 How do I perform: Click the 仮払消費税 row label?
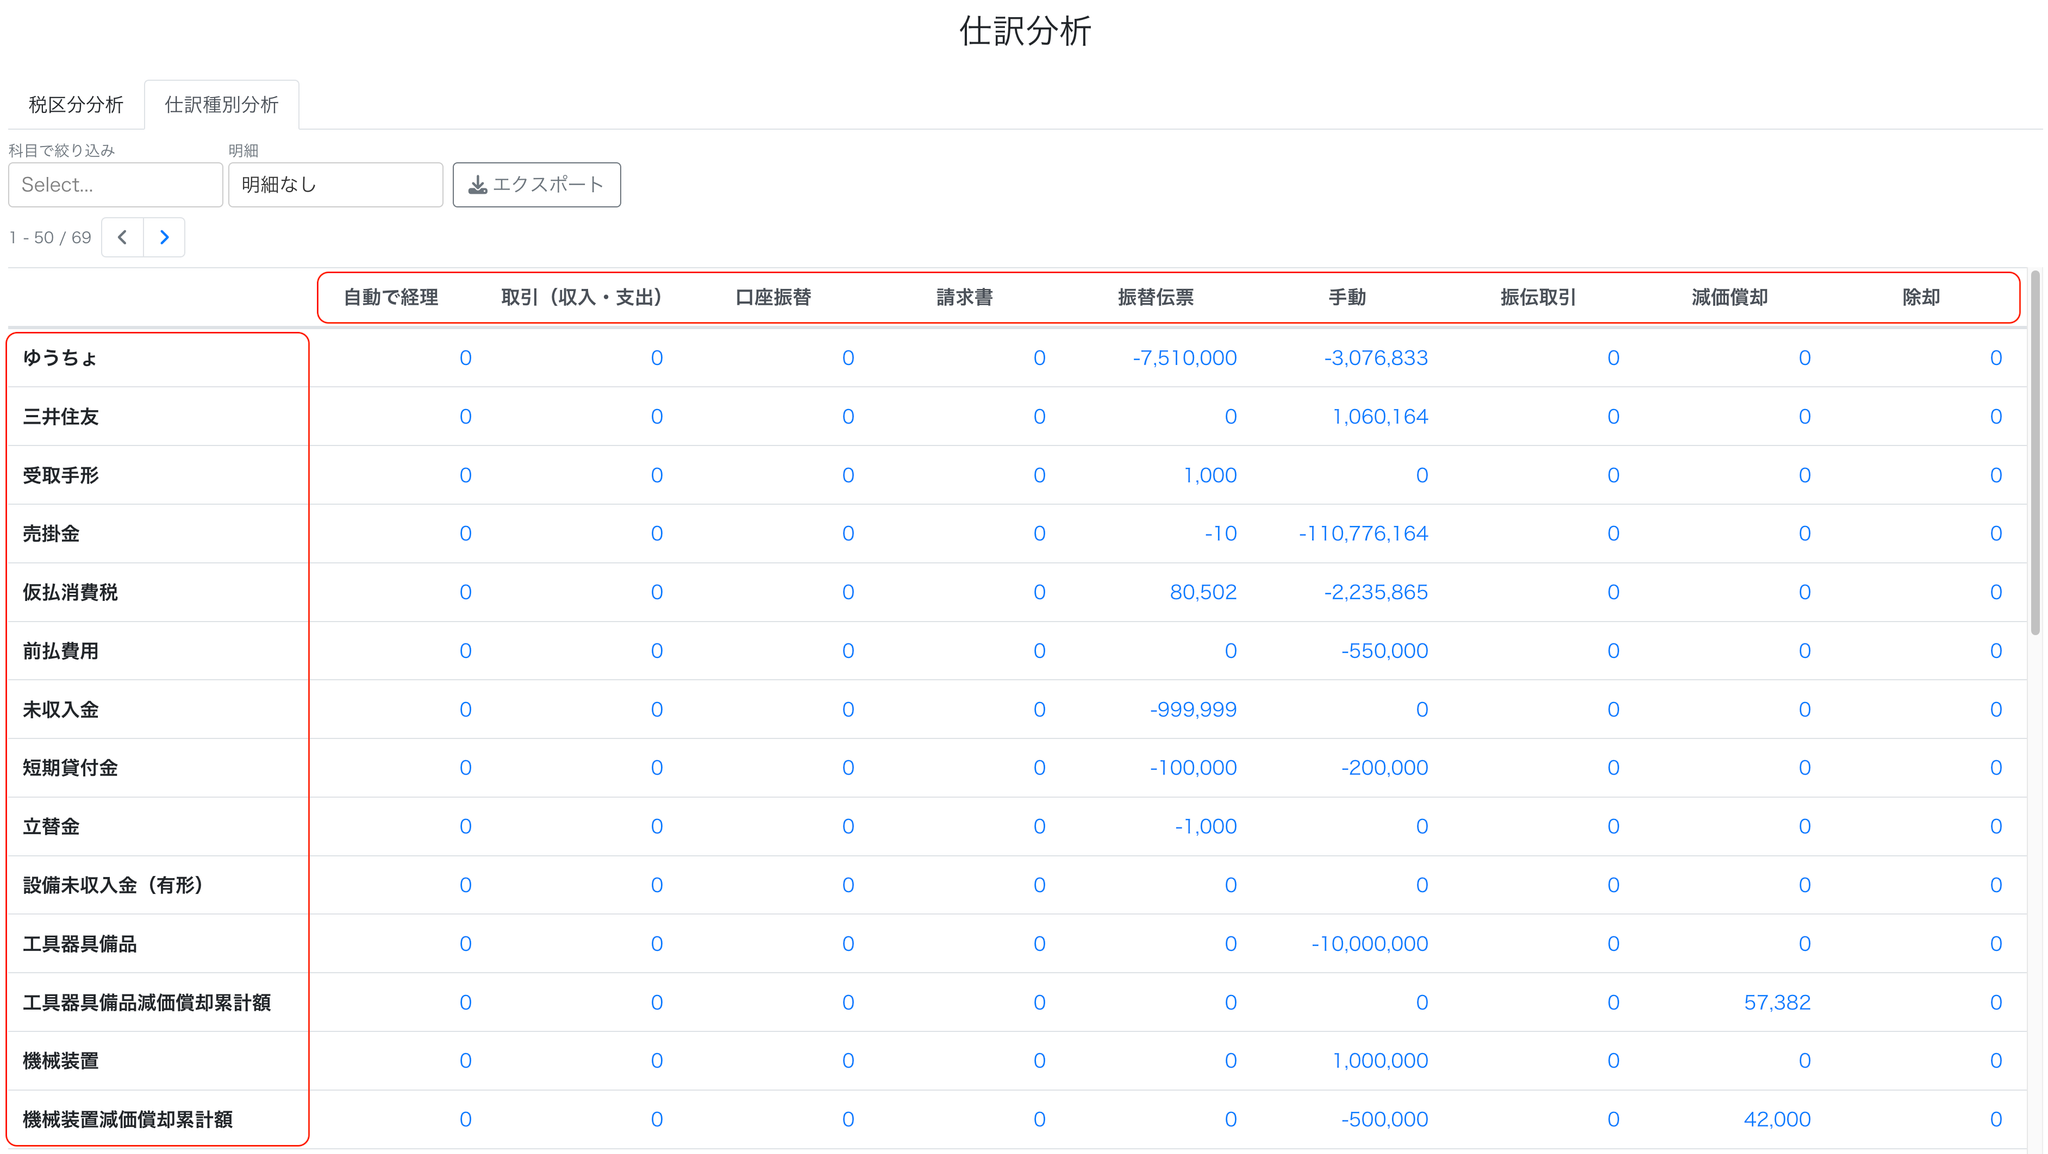coord(70,593)
